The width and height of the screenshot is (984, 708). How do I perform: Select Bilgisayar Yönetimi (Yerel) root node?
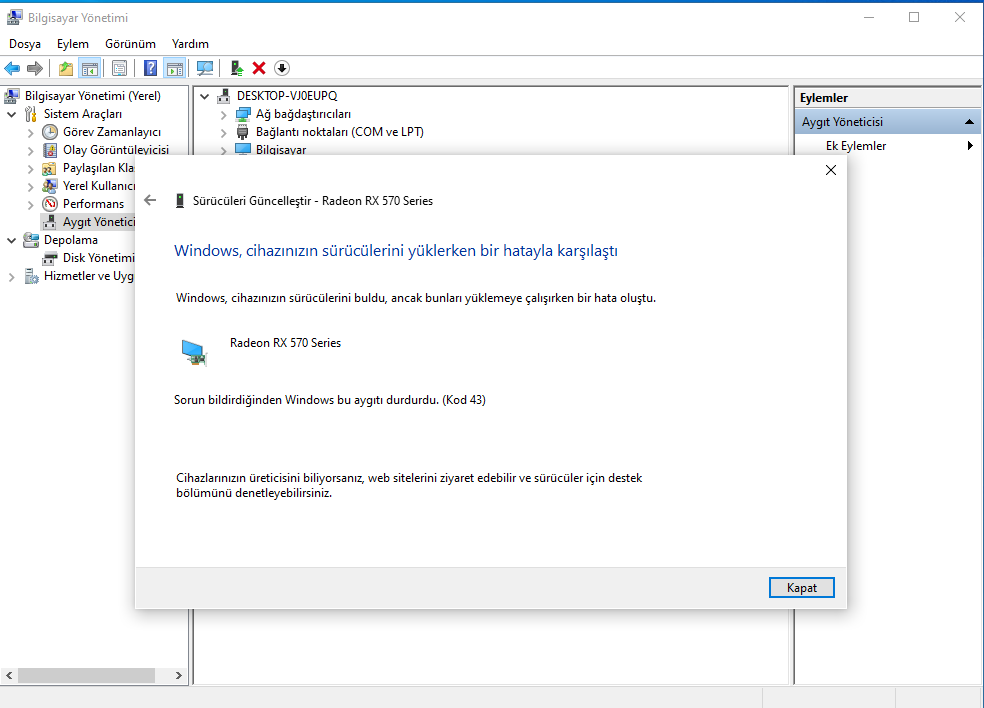tap(93, 96)
